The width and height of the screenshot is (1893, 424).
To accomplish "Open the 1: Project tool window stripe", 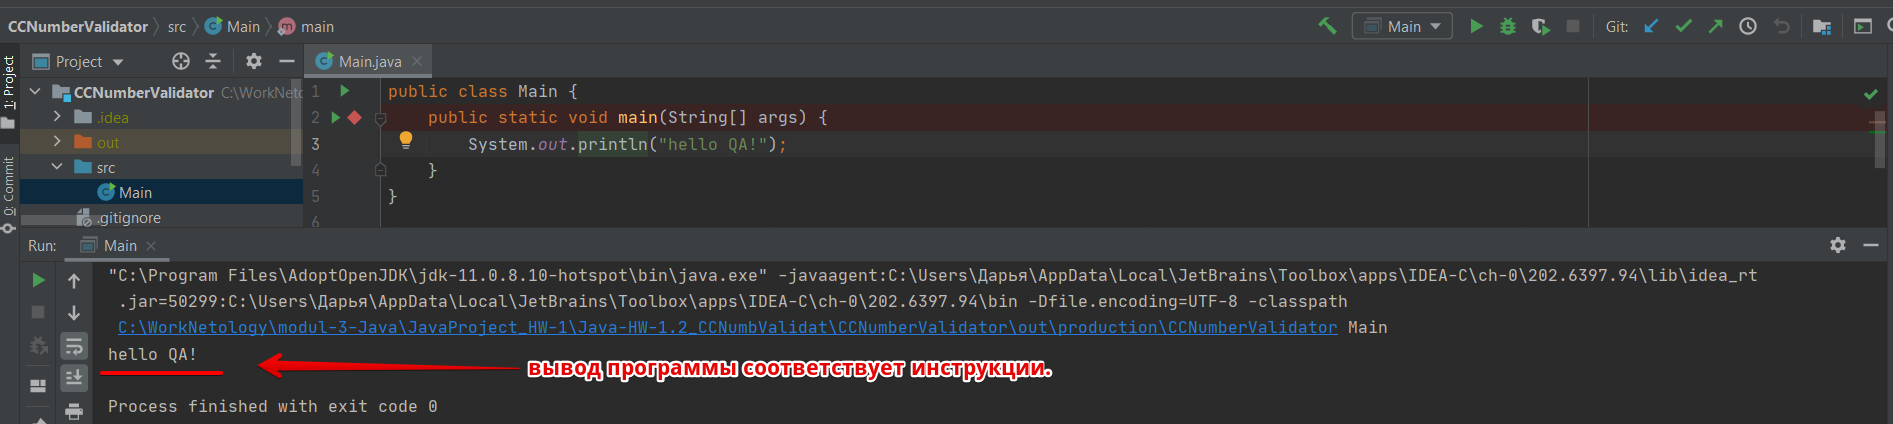I will (9, 92).
